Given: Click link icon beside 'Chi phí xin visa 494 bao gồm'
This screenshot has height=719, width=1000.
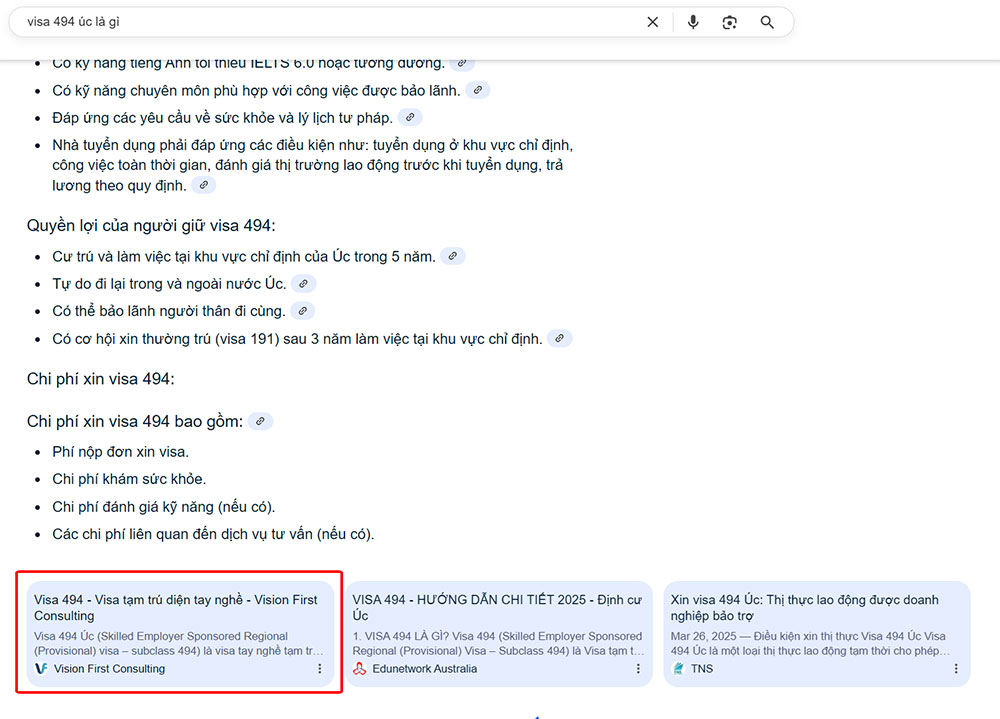Looking at the screenshot, I should (x=260, y=421).
